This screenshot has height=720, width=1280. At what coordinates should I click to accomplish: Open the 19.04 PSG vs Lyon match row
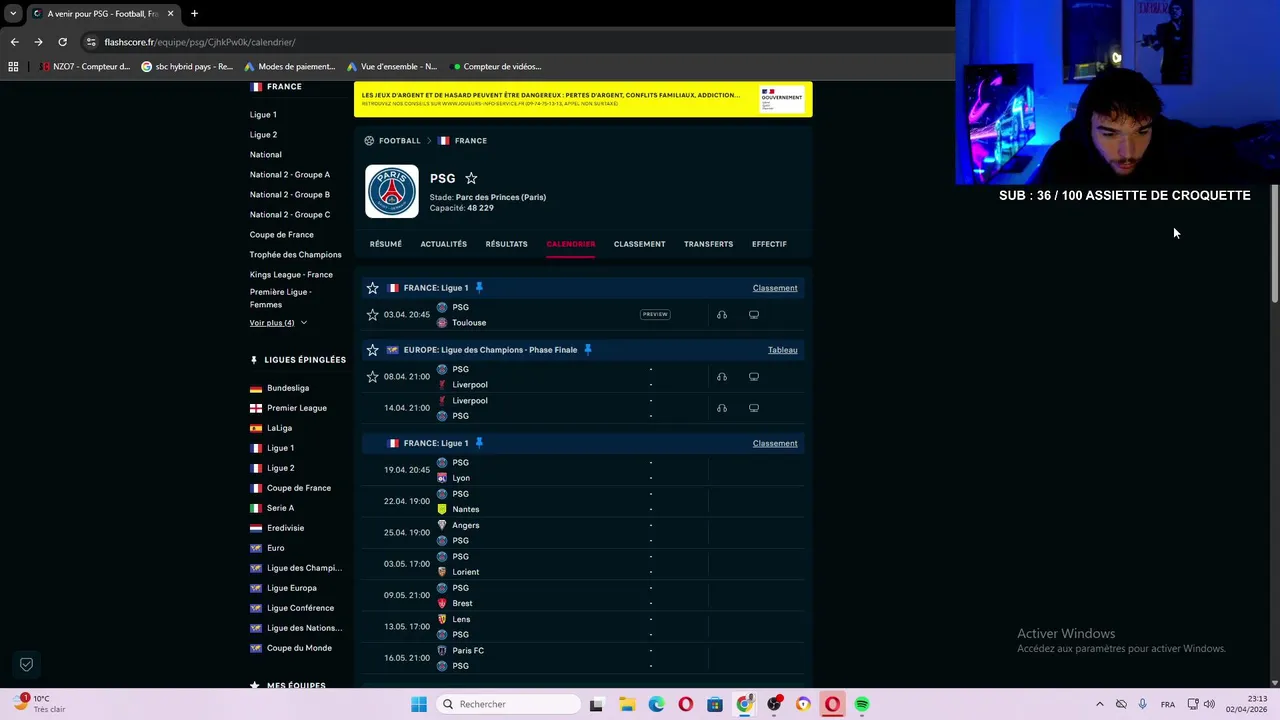click(583, 470)
